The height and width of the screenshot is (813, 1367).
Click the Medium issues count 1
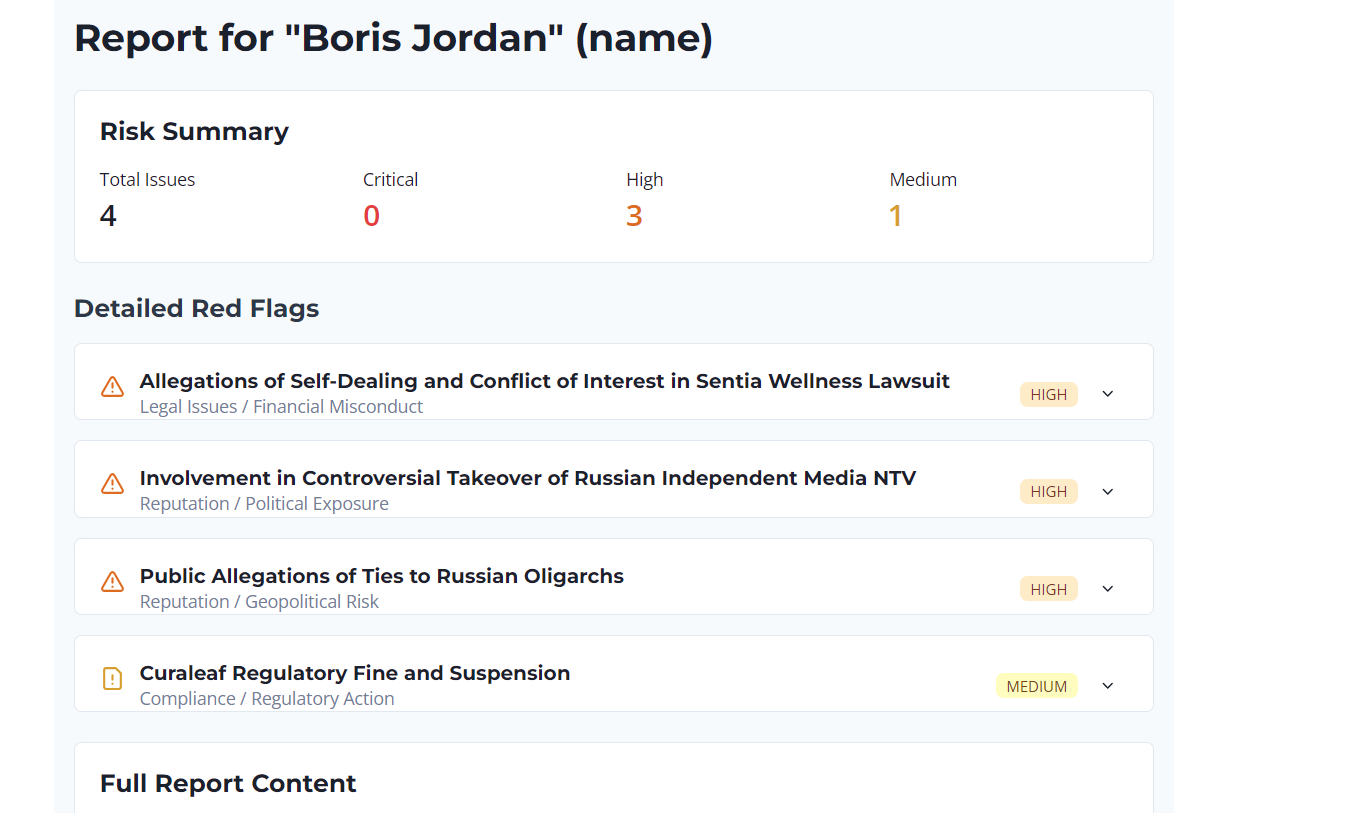(x=896, y=216)
